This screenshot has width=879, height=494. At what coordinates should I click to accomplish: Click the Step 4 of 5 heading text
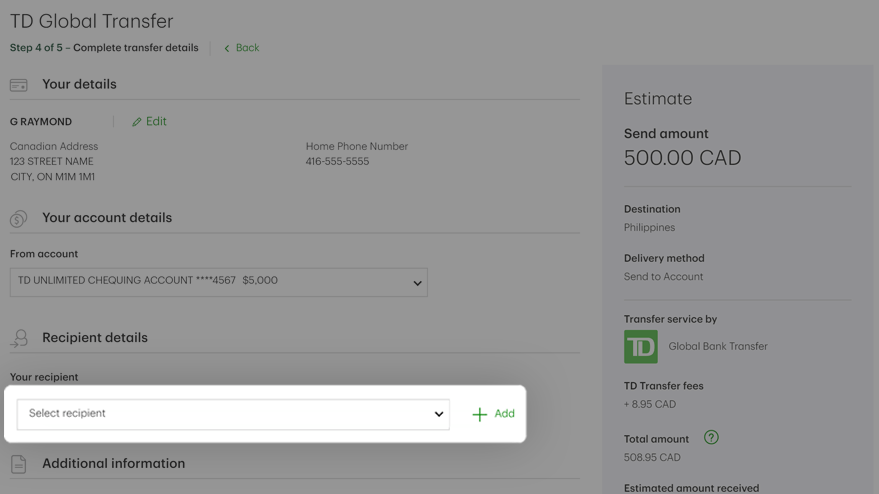pos(104,48)
